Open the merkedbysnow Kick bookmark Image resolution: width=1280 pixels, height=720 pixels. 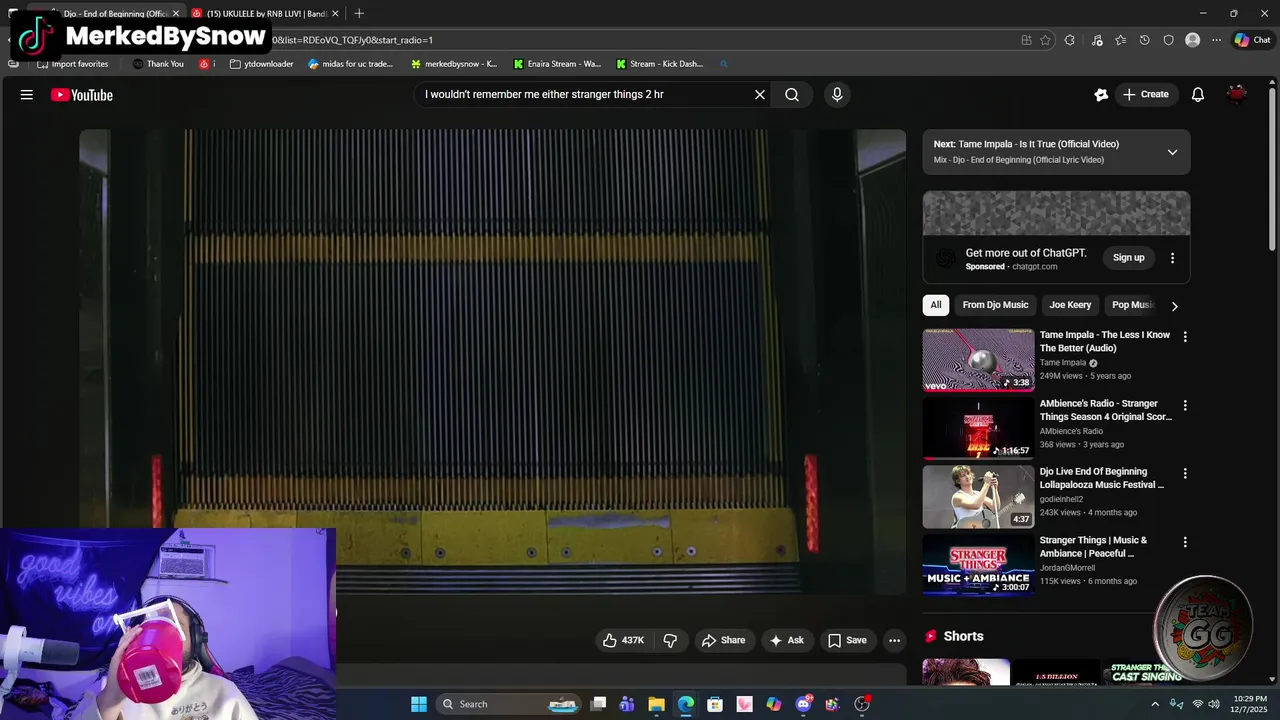[x=454, y=64]
